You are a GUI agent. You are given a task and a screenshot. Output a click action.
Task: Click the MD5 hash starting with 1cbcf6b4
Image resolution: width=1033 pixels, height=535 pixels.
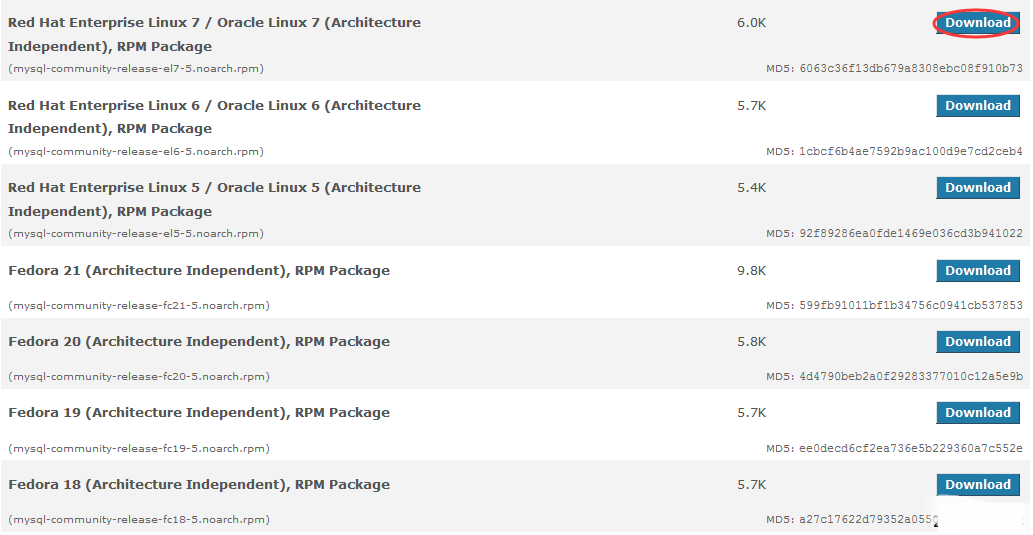pos(911,152)
